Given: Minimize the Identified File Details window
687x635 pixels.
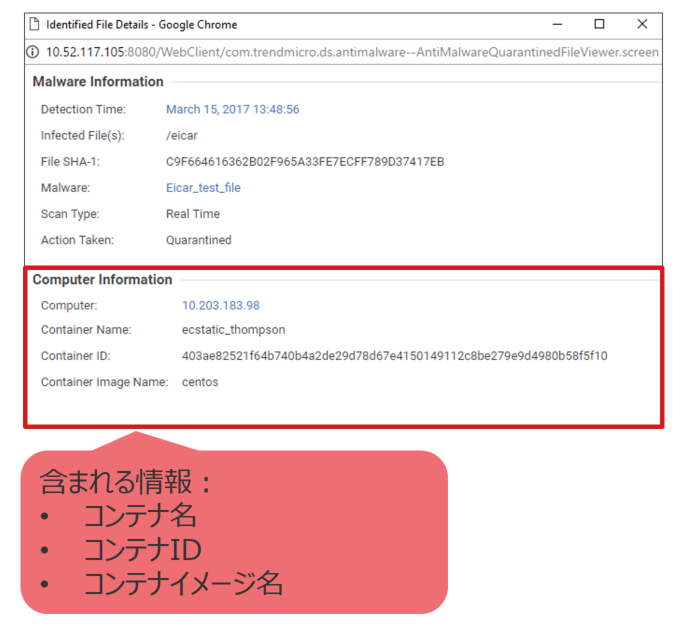Looking at the screenshot, I should click(556, 24).
